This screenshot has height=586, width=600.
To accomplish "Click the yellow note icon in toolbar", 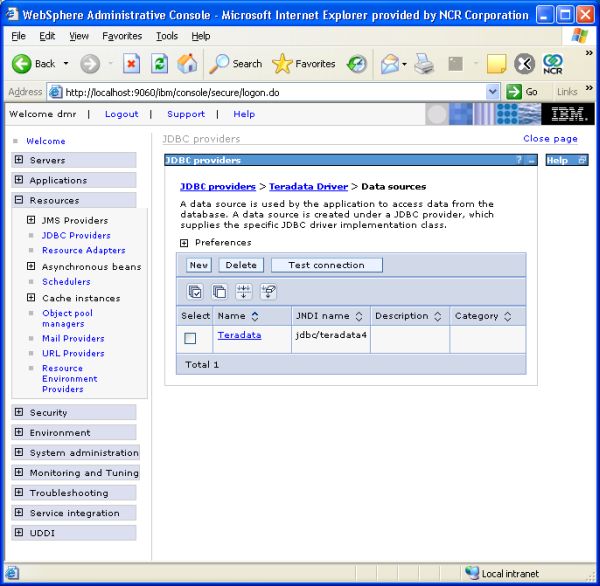I will (496, 64).
